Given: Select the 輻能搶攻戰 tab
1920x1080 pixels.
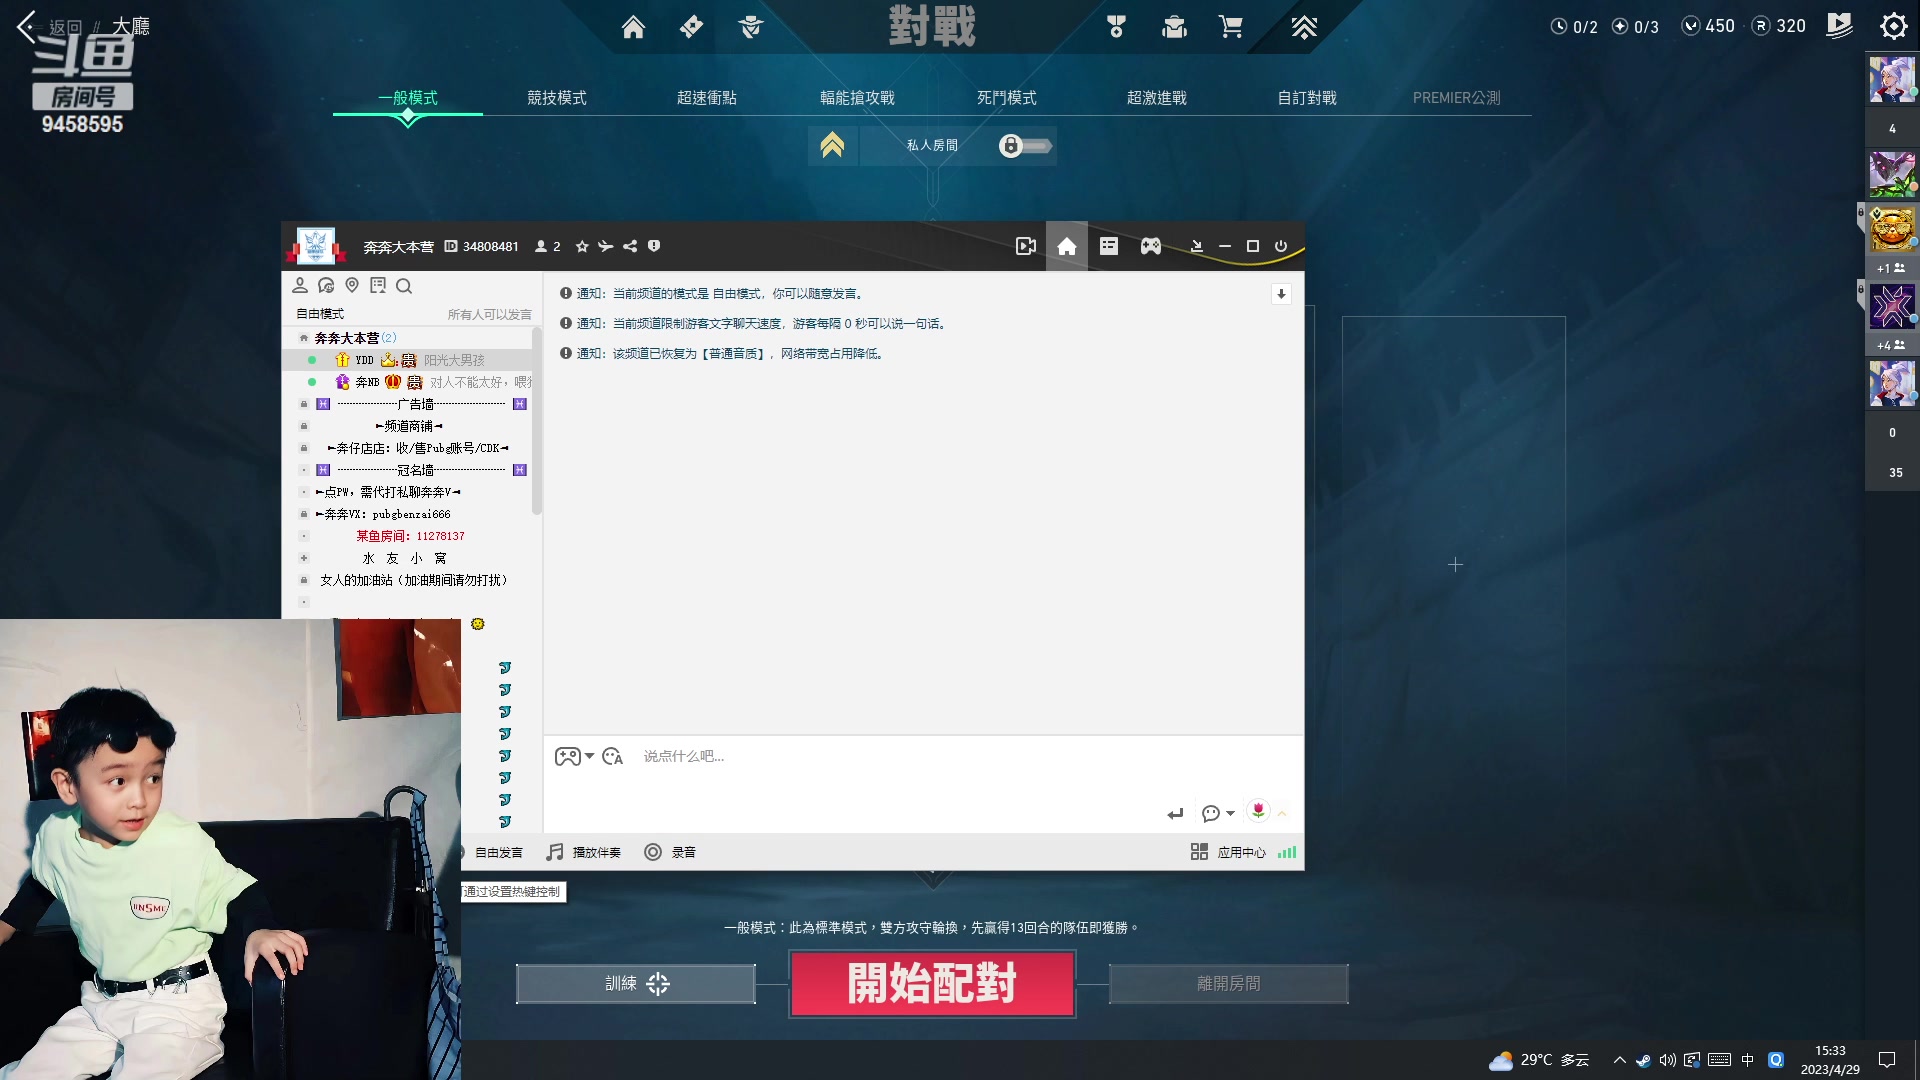Looking at the screenshot, I should [857, 98].
